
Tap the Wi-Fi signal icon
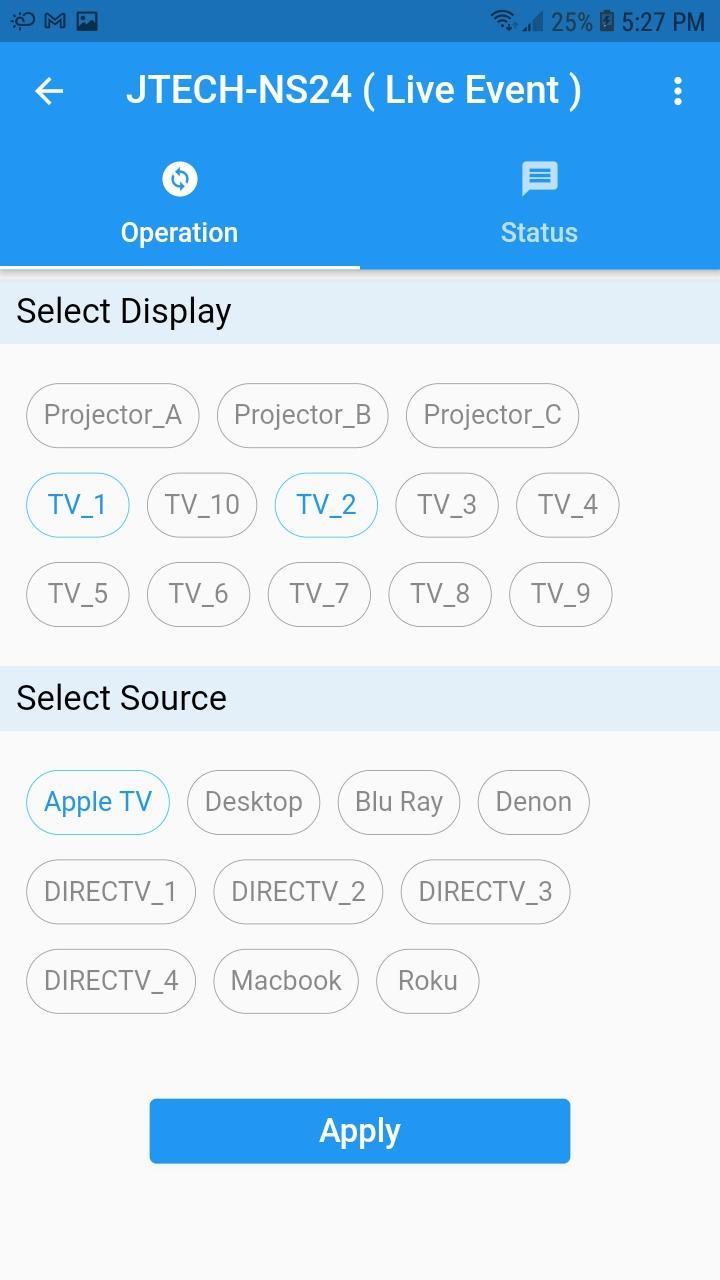pos(503,20)
